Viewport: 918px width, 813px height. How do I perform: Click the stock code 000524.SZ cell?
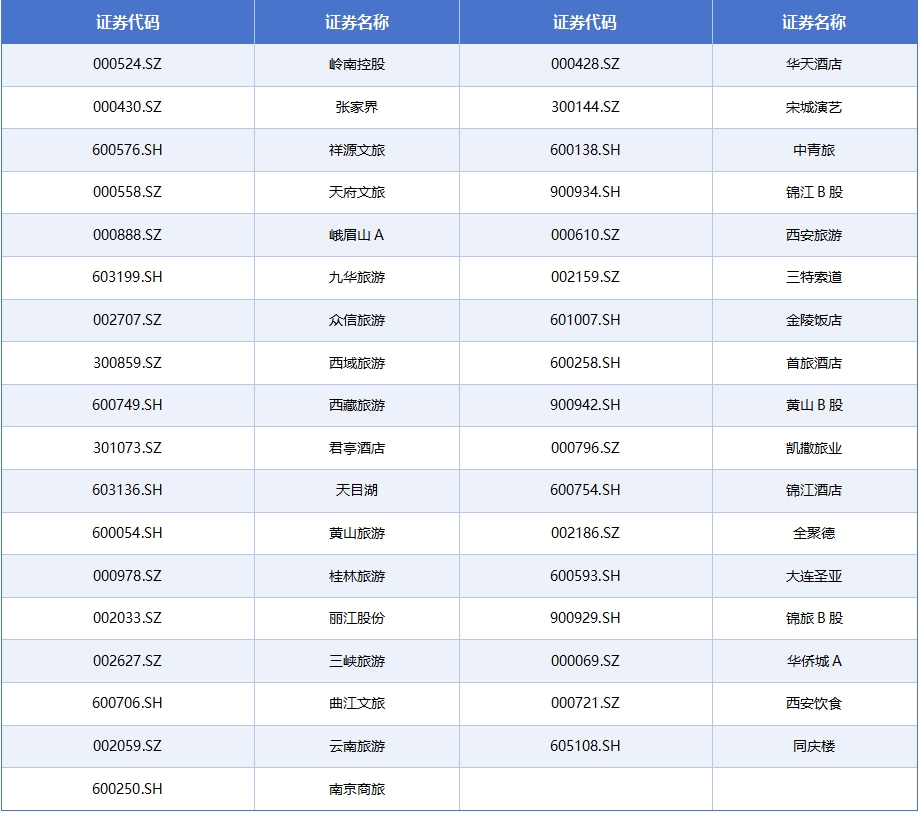click(x=127, y=64)
